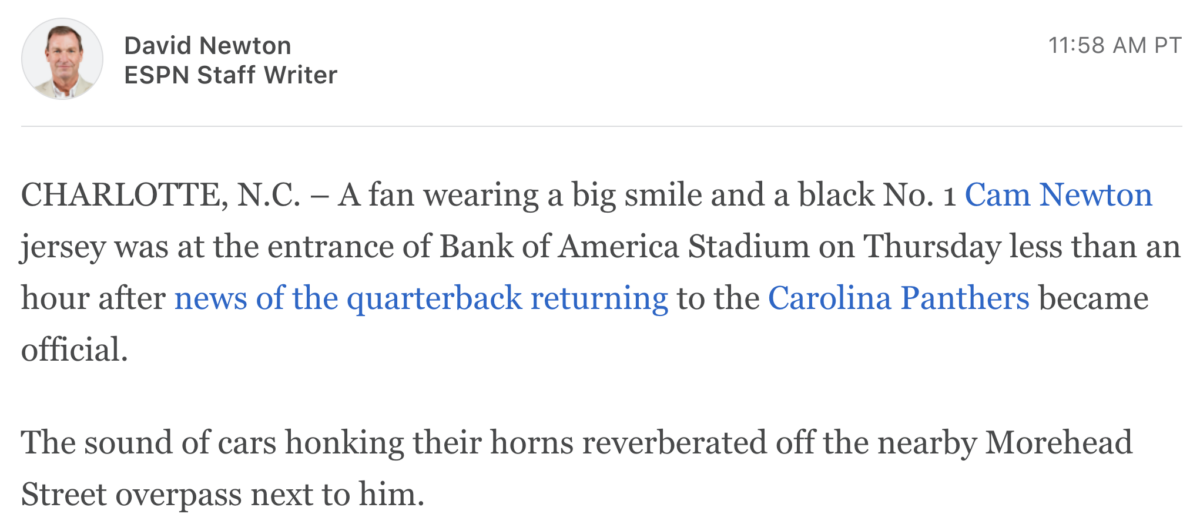The height and width of the screenshot is (531, 1200).
Task: Click the 'ESPN Staff Writer' subtitle
Action: pos(230,75)
